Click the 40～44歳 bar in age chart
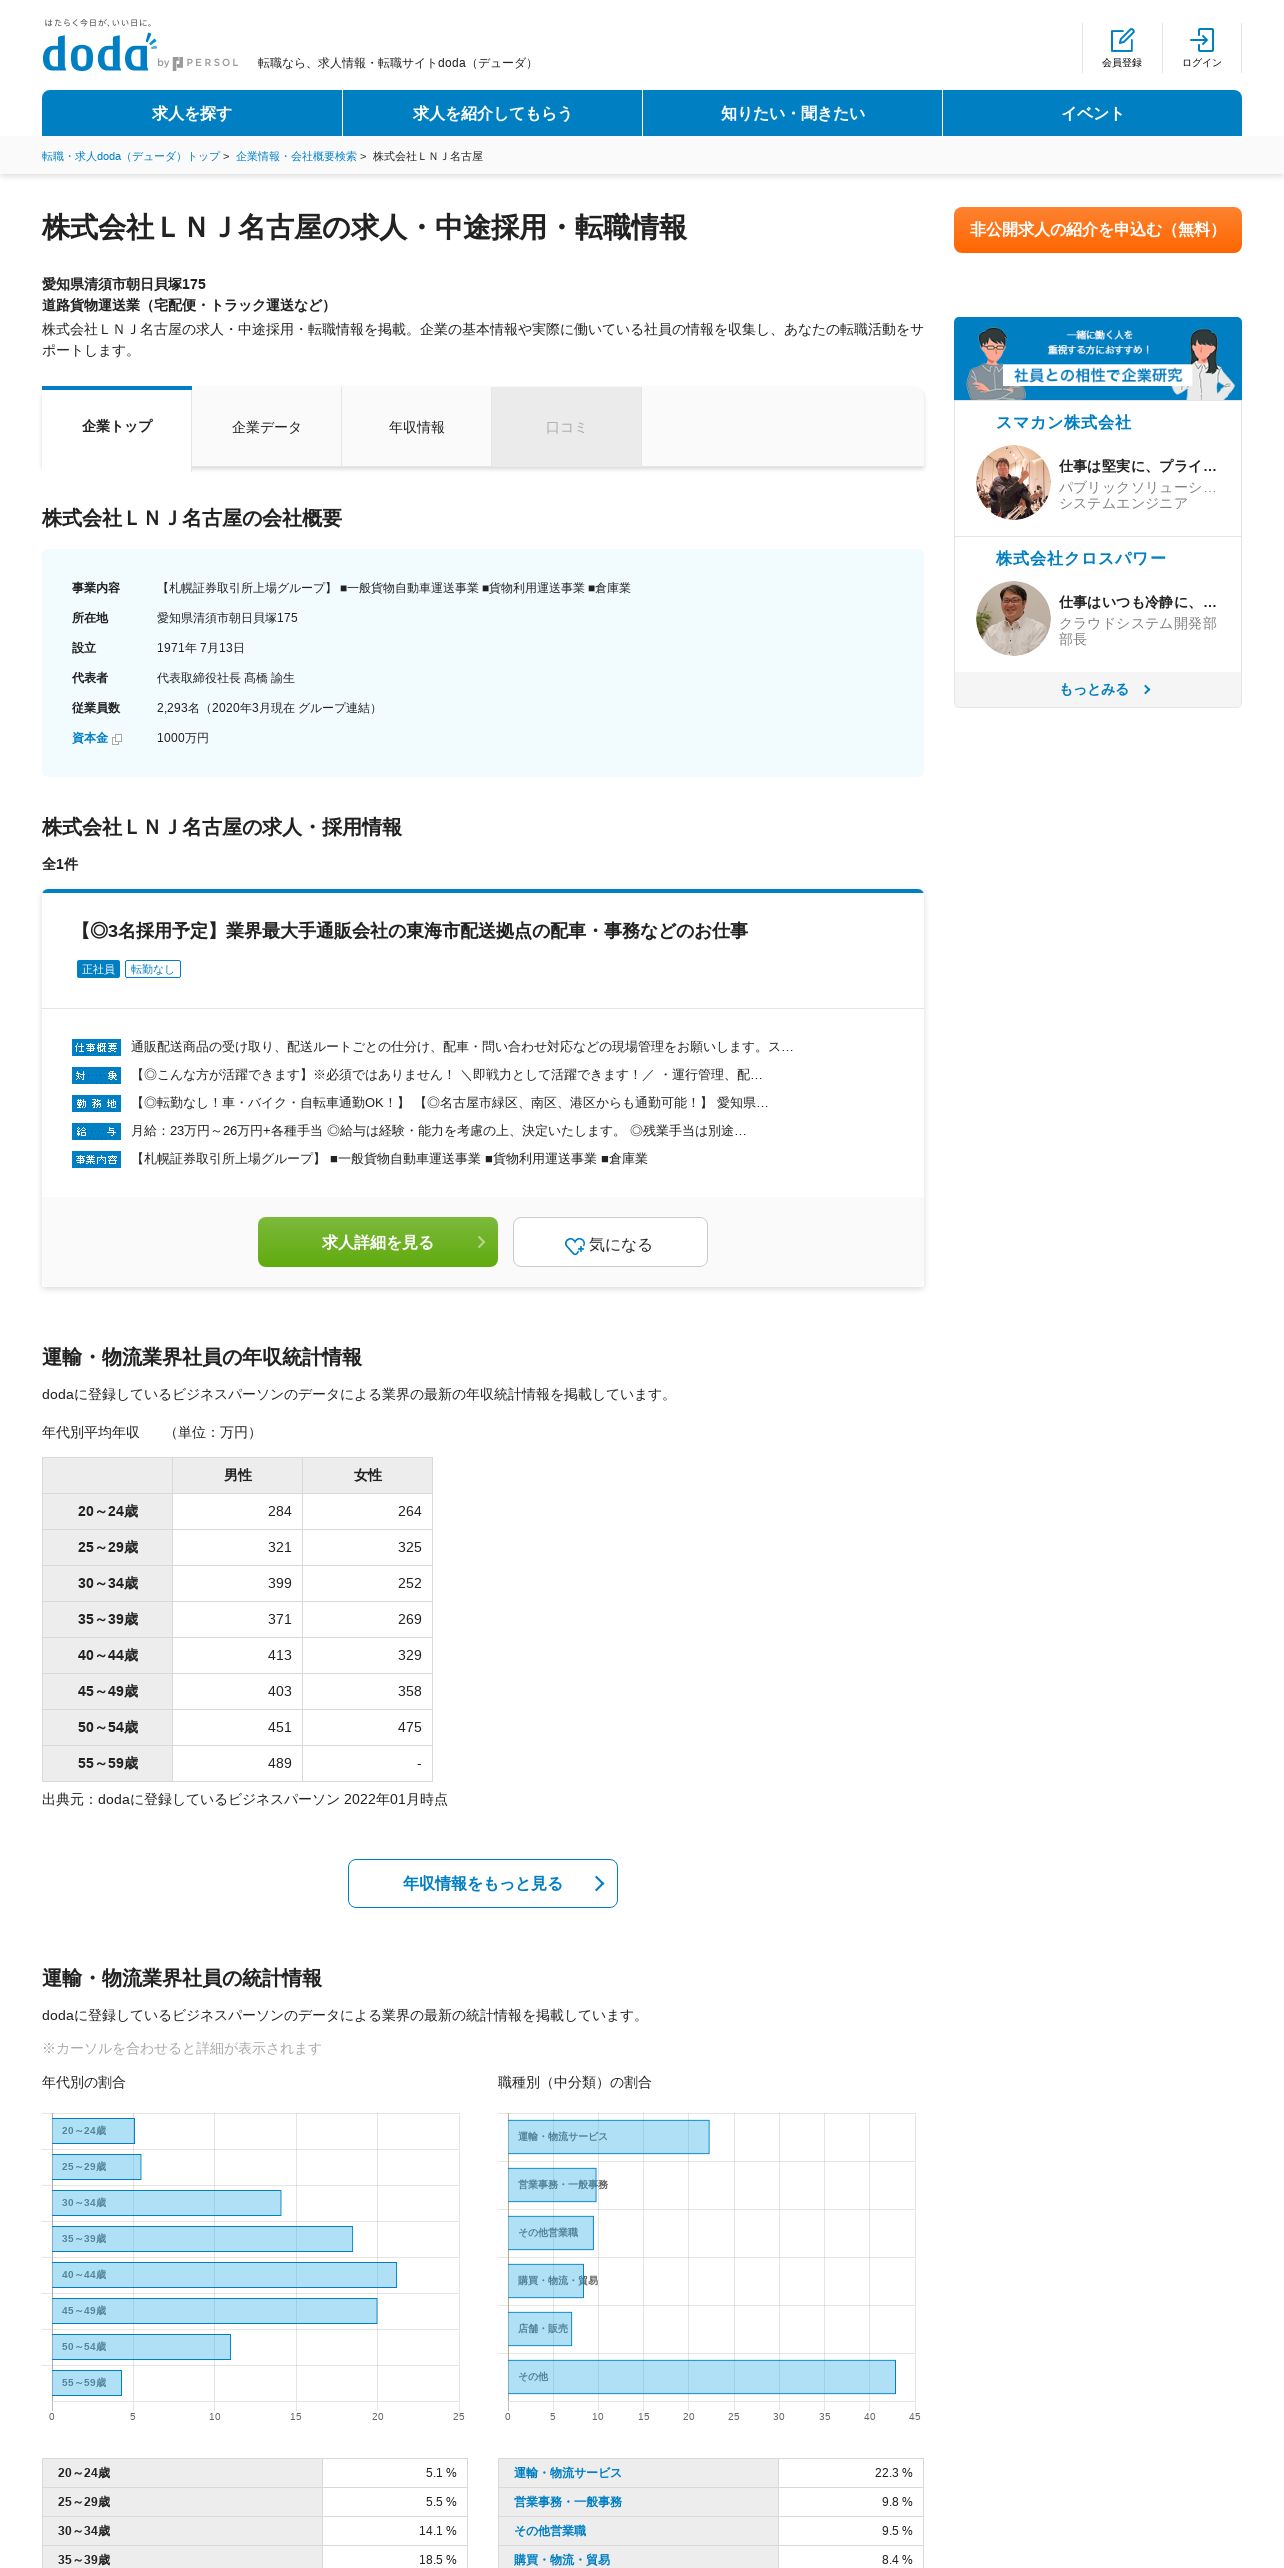The image size is (1284, 2568). click(224, 2275)
